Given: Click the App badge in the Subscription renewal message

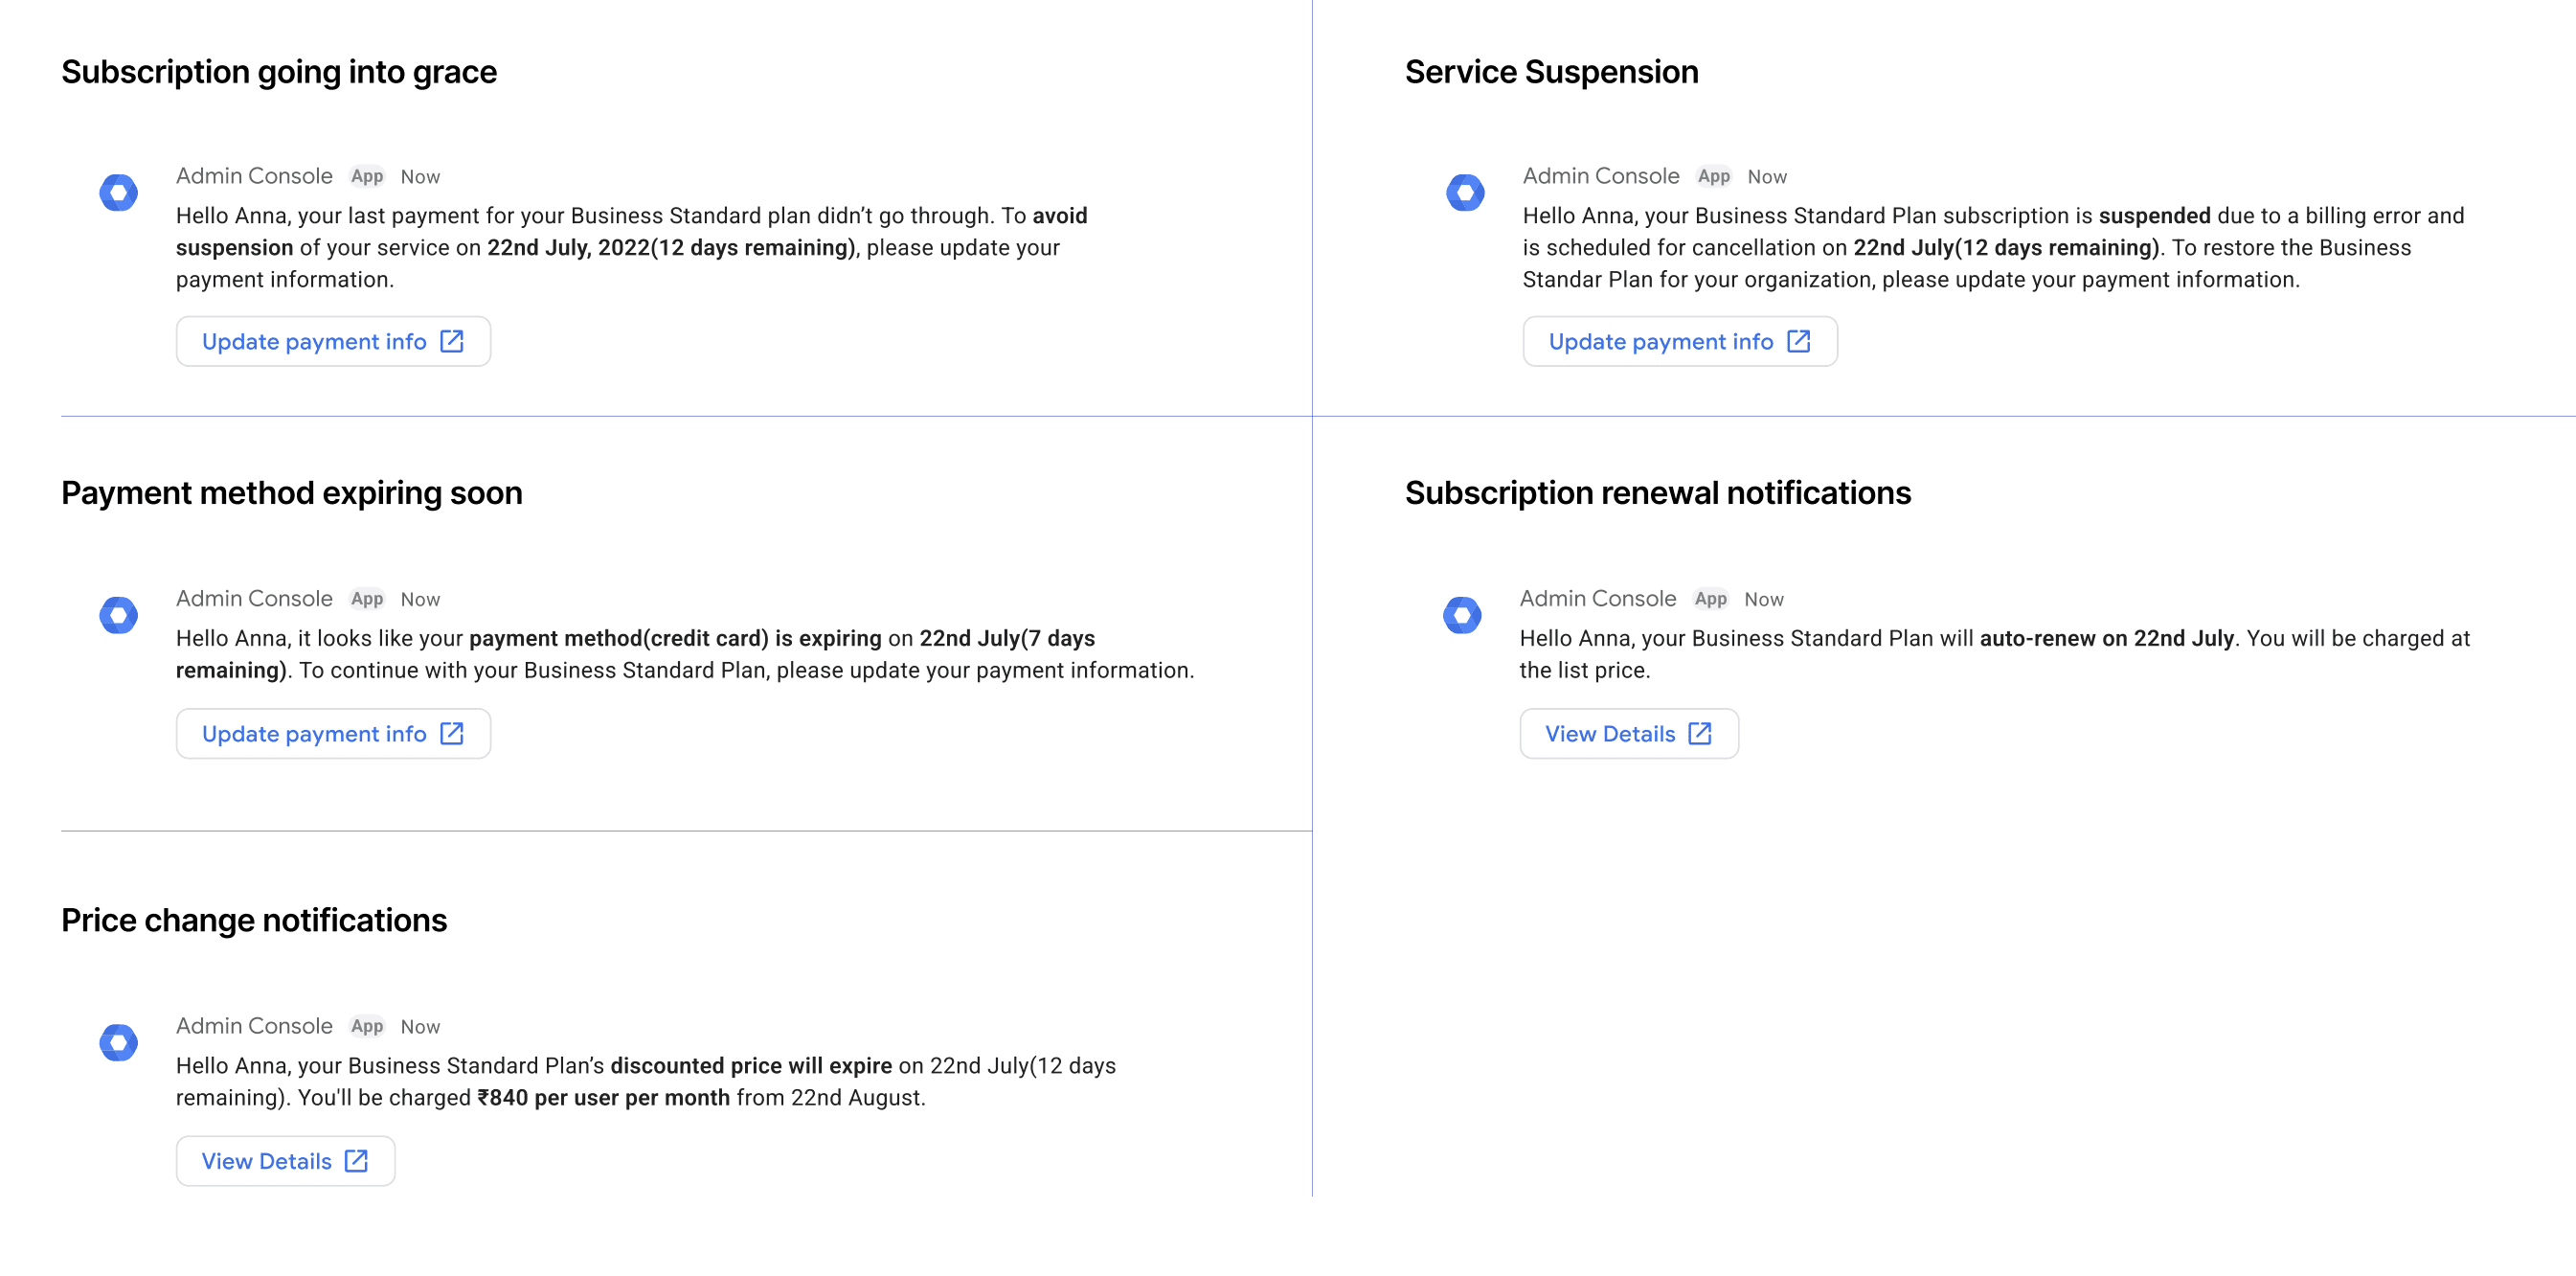Looking at the screenshot, I should click(1710, 599).
